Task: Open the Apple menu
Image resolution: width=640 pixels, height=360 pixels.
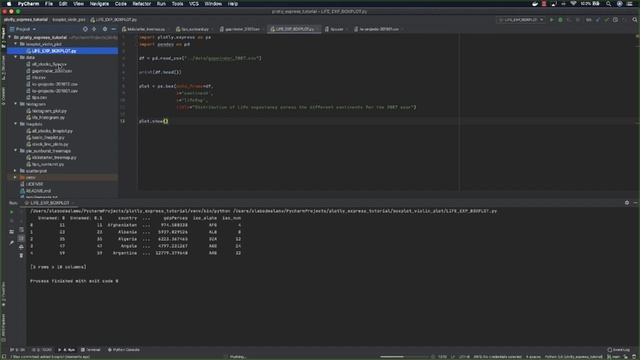Action: coord(9,4)
